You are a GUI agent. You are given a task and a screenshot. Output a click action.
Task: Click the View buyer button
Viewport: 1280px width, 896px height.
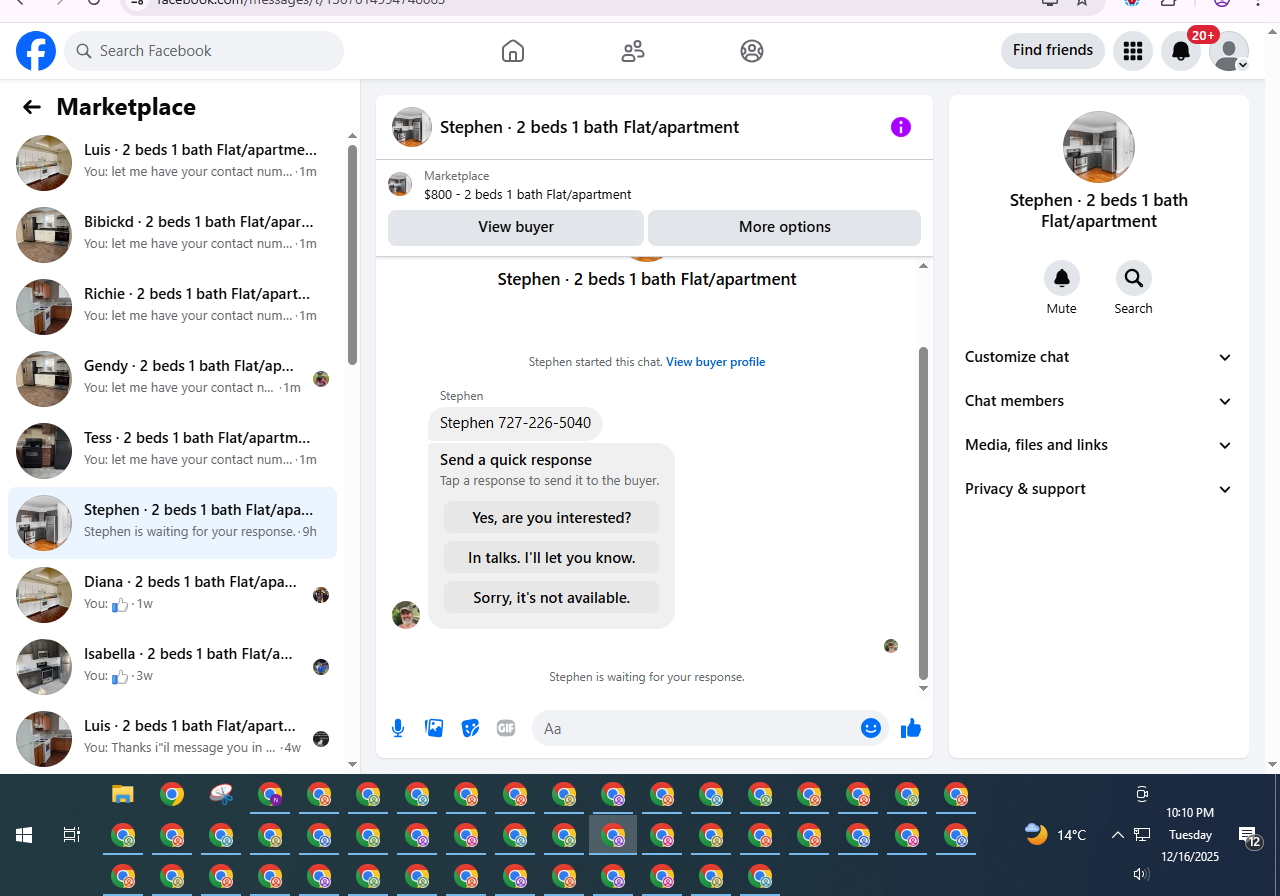point(516,227)
